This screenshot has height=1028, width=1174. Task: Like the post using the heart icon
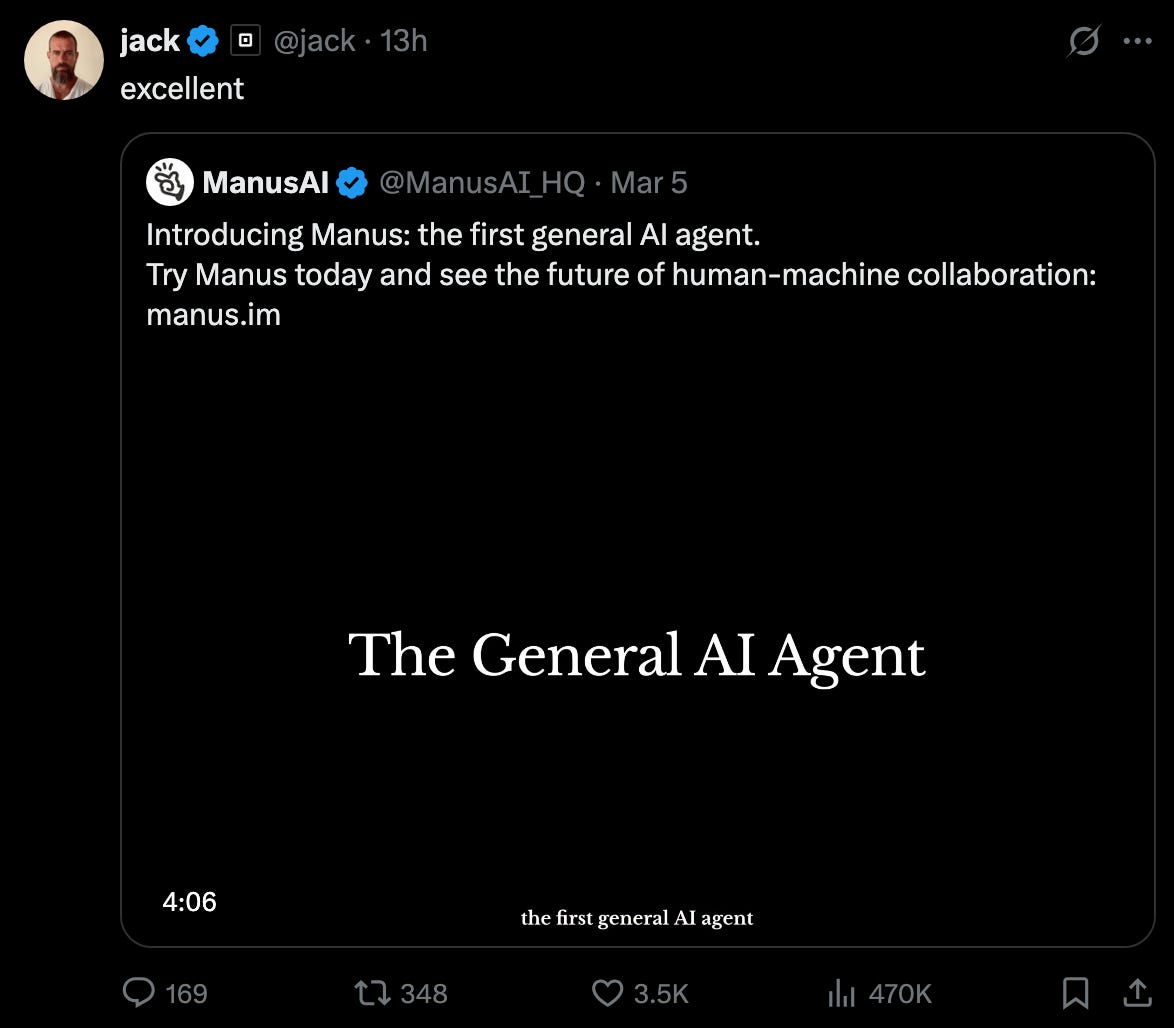coord(607,993)
